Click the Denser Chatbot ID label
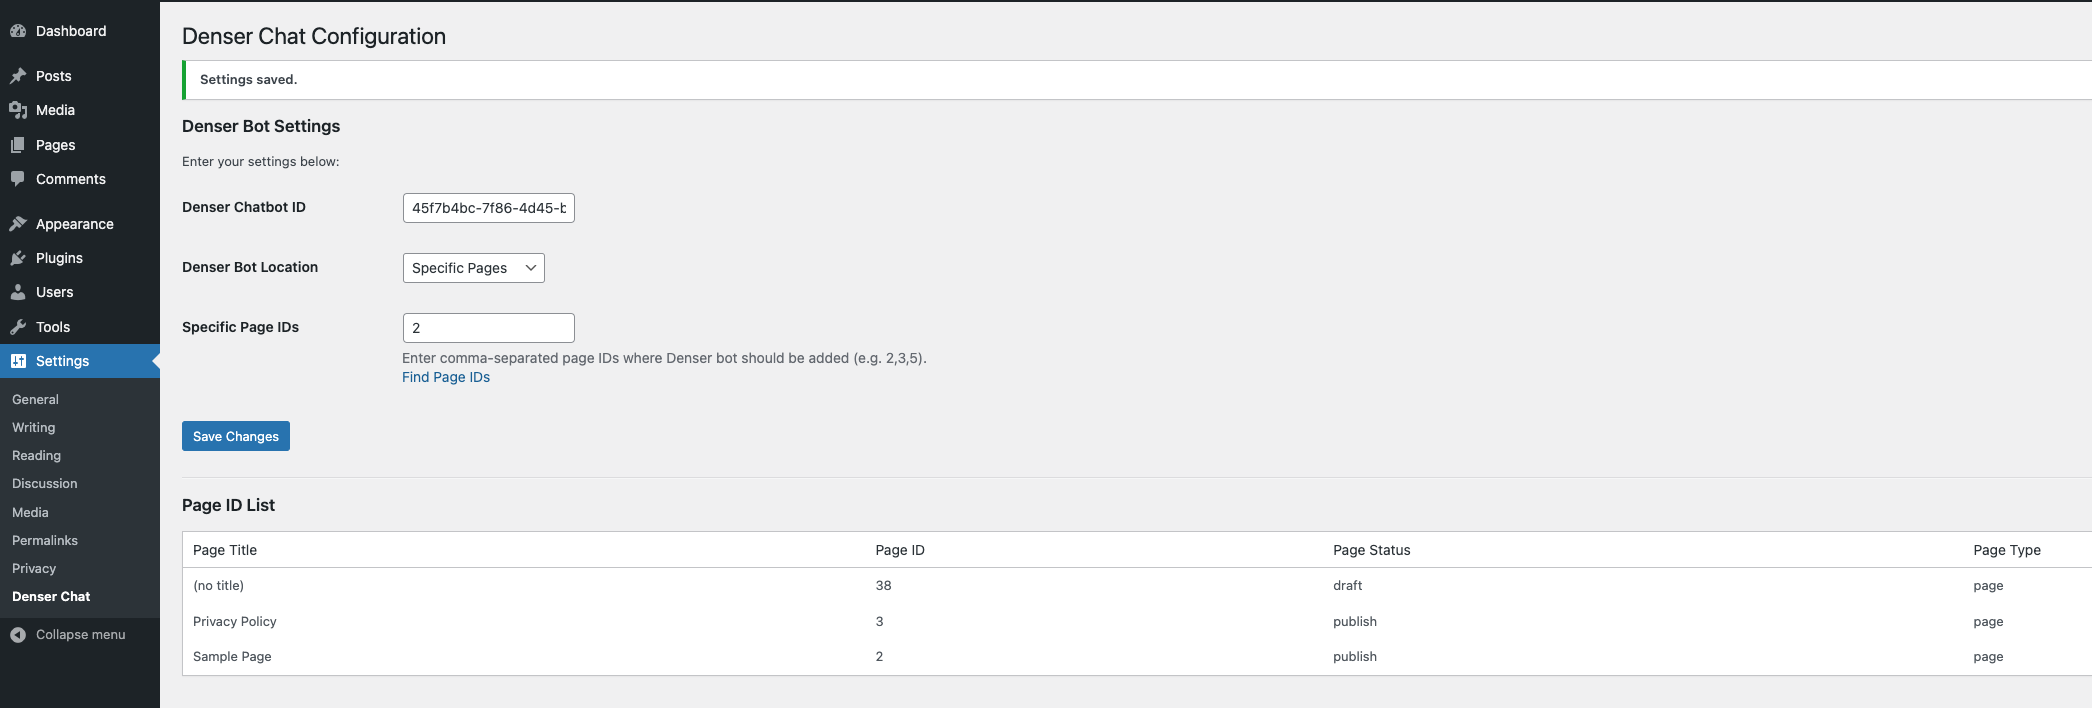The image size is (2092, 708). point(244,207)
